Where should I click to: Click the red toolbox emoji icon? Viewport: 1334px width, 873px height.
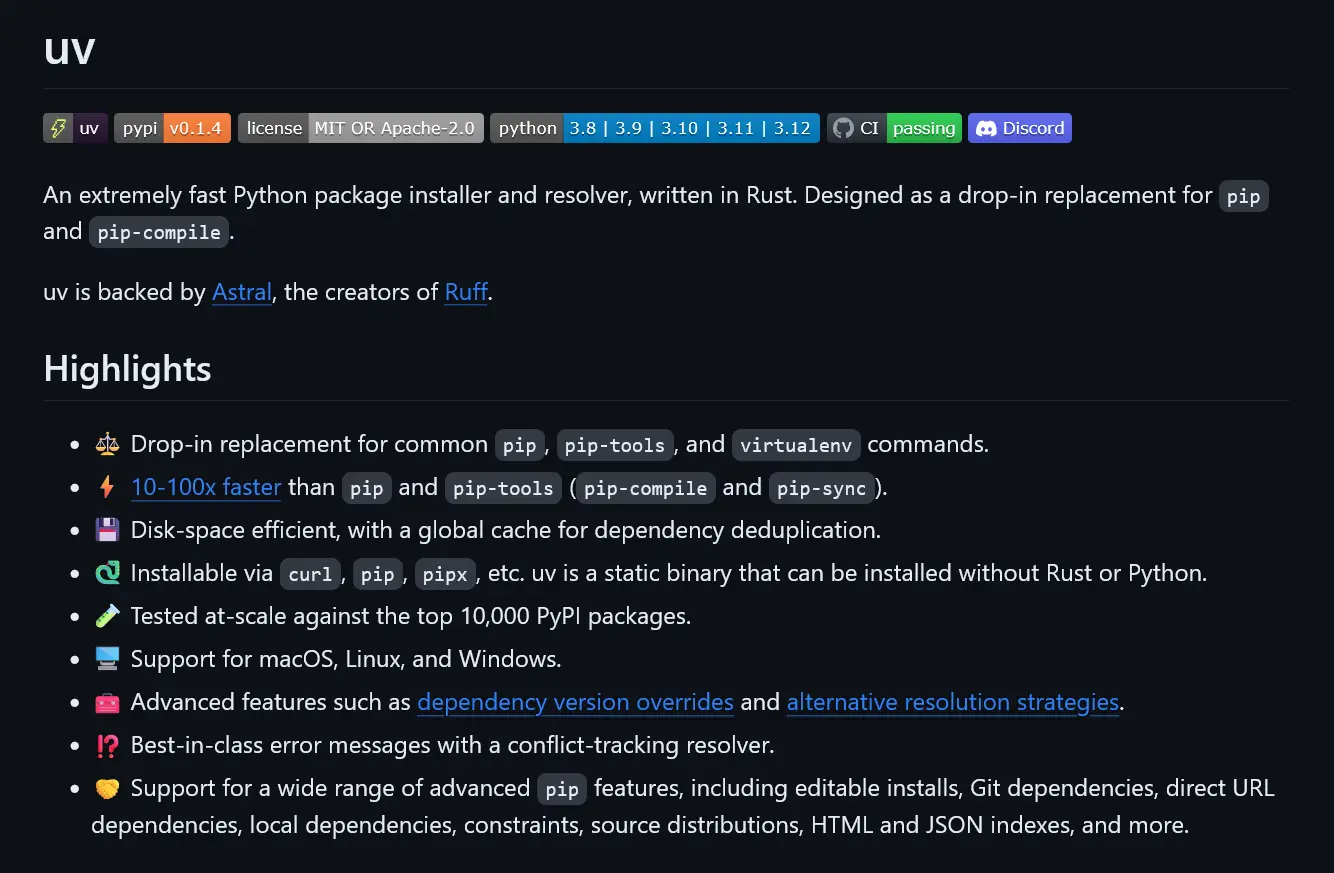click(107, 702)
